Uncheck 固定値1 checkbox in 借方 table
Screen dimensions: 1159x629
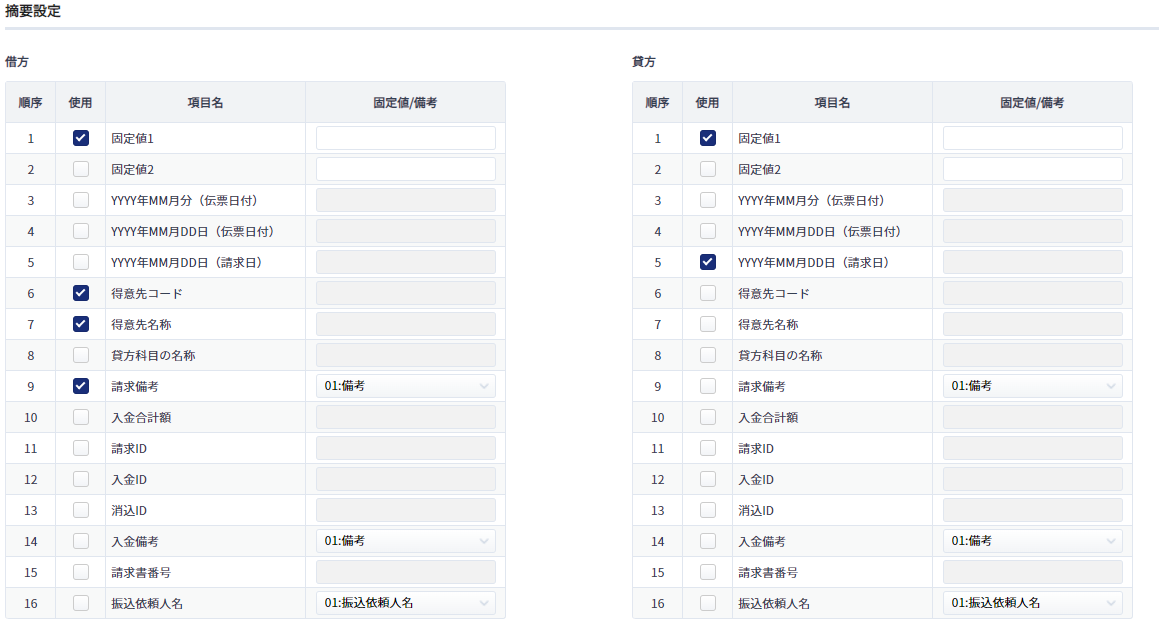tap(81, 138)
